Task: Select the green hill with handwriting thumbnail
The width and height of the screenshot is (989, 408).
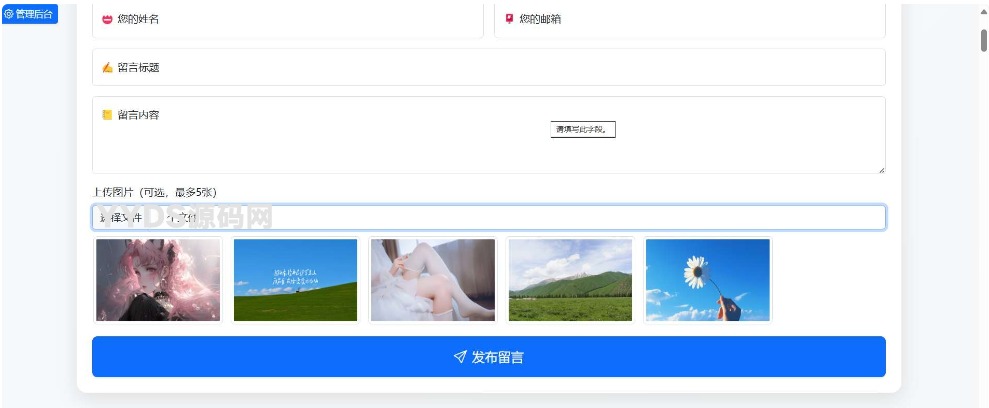Action: 295,280
